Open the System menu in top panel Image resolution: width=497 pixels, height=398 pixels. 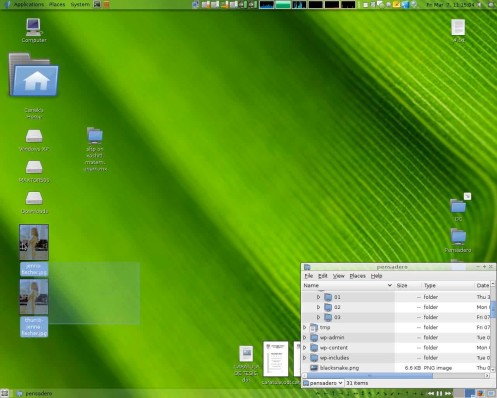80,4
